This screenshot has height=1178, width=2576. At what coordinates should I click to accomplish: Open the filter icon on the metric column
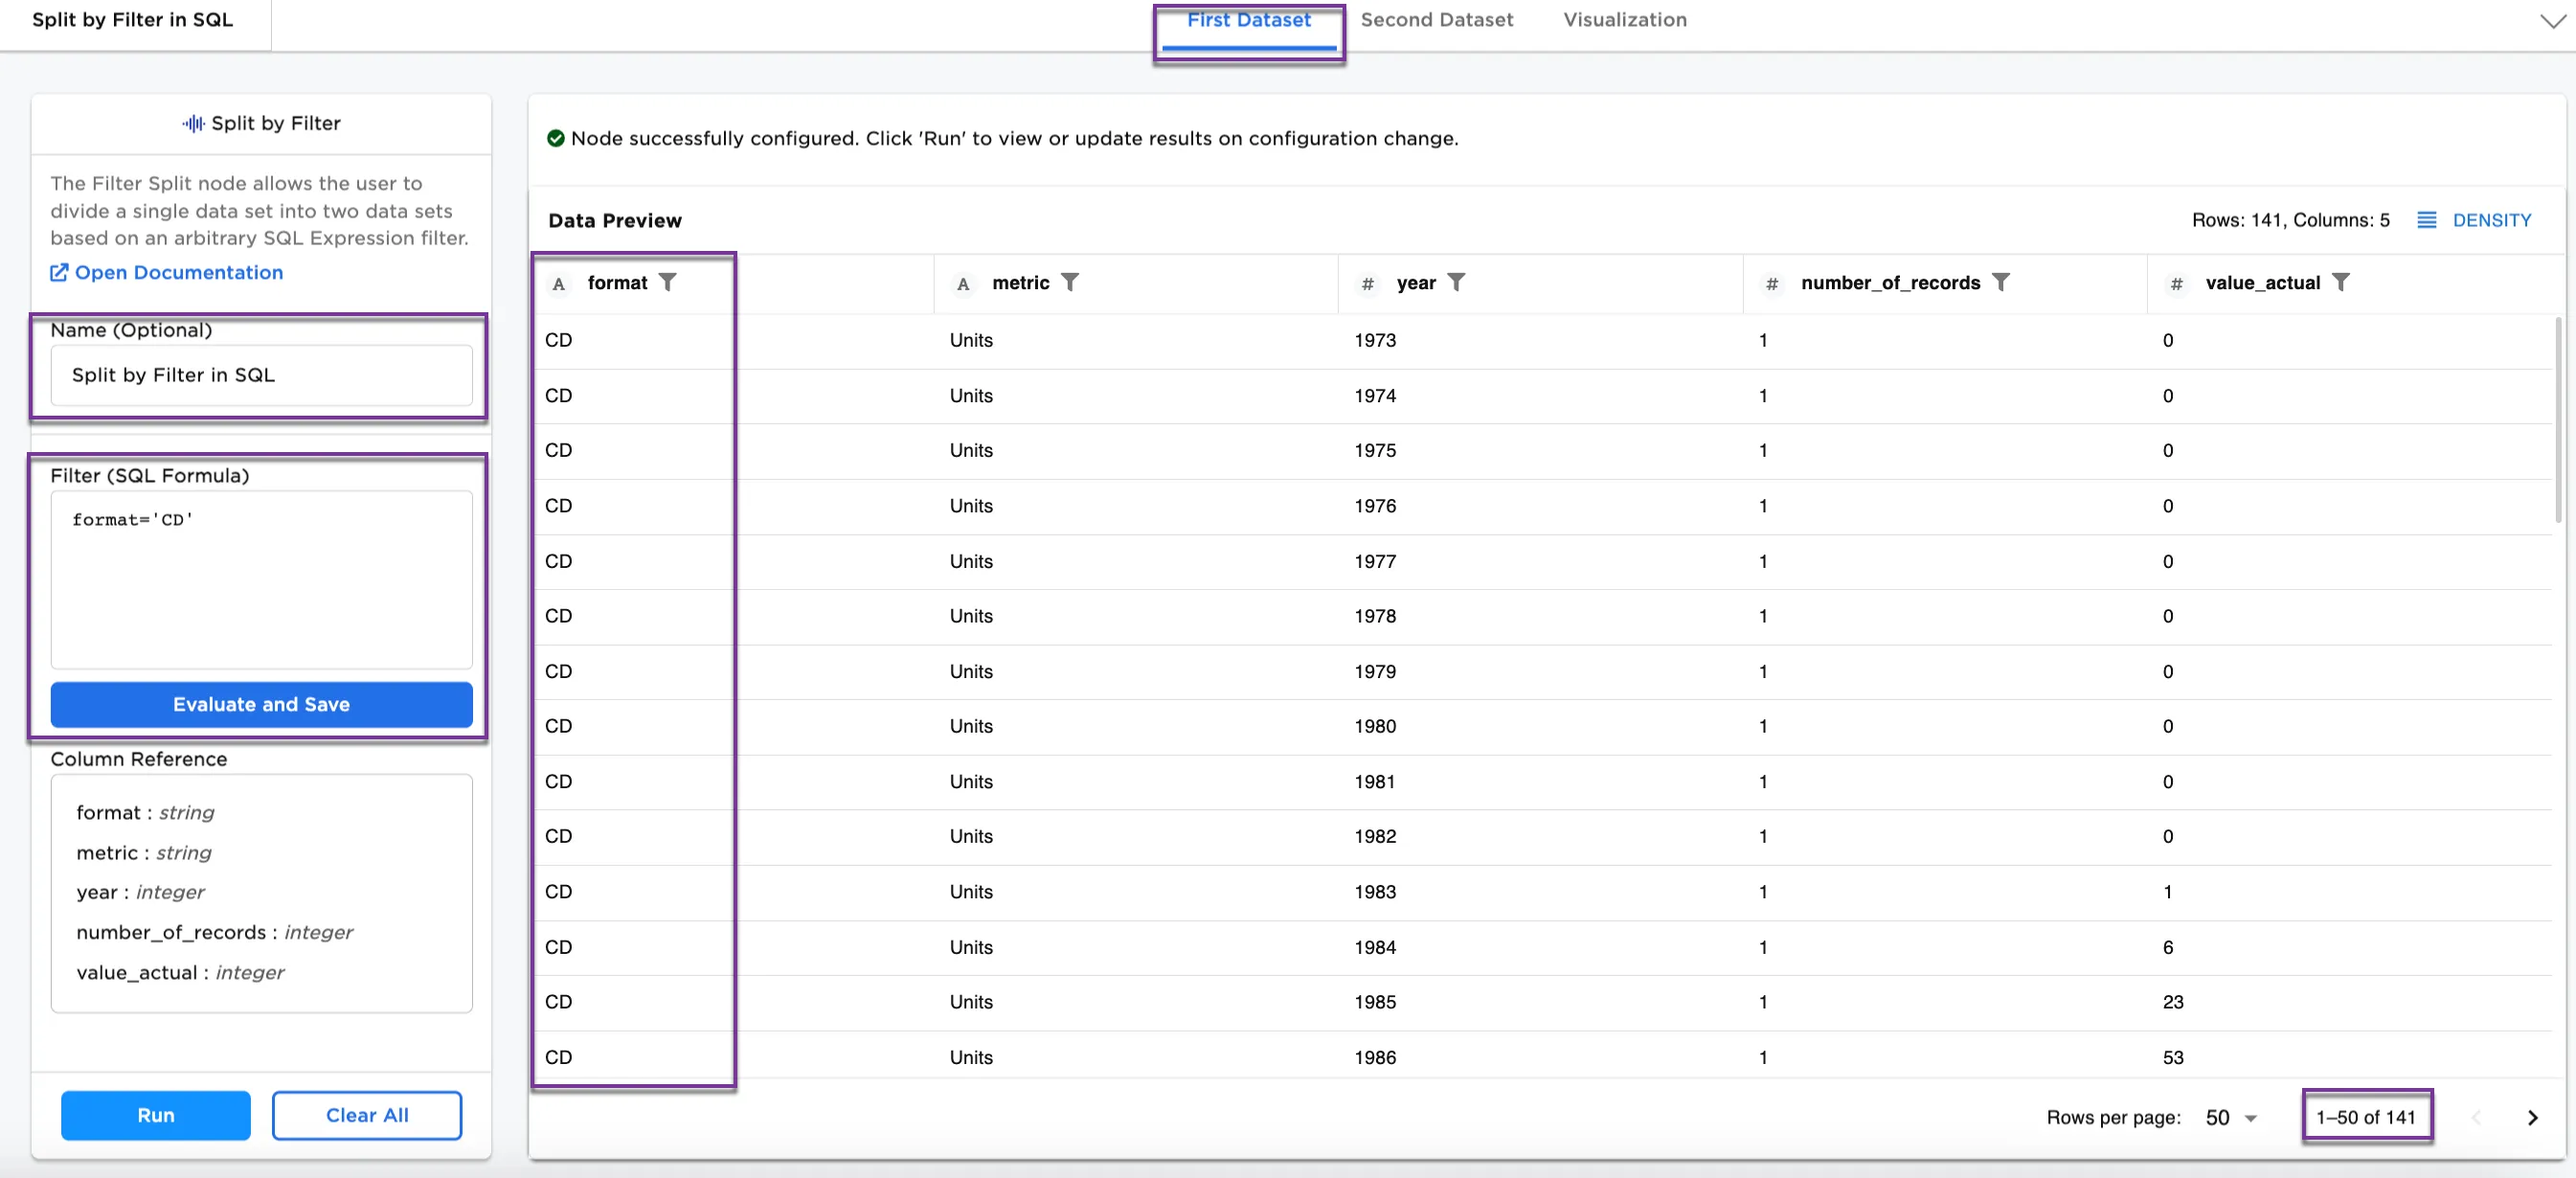point(1071,282)
